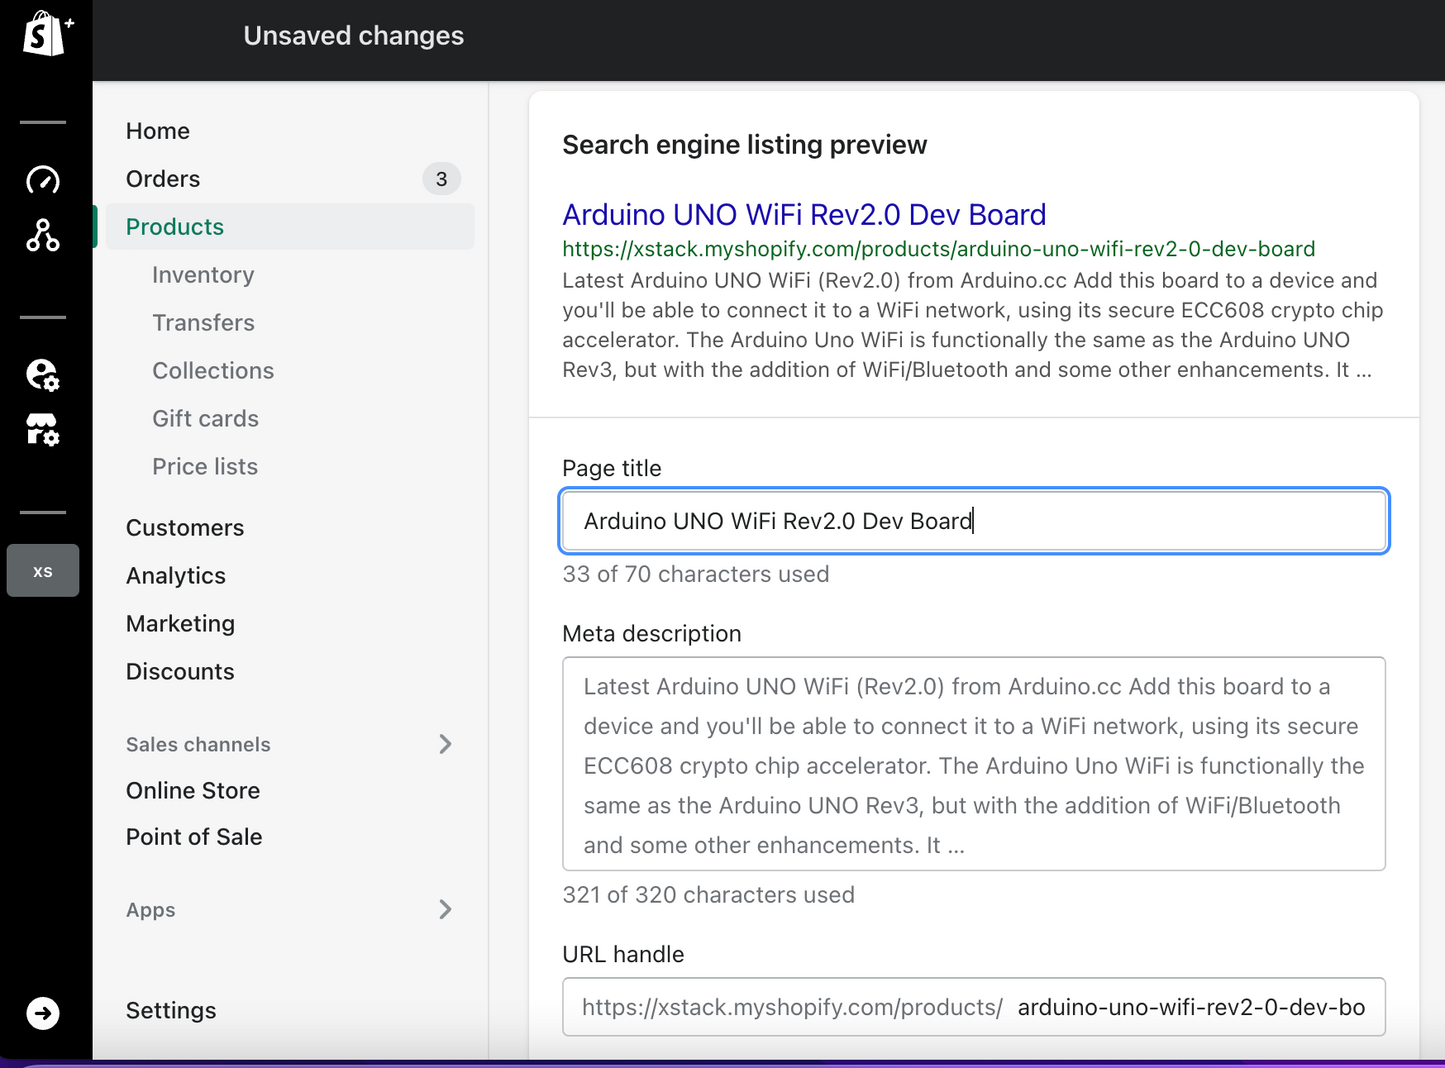1445x1068 pixels.
Task: Click the Orders count badge 3
Action: pyautogui.click(x=441, y=179)
